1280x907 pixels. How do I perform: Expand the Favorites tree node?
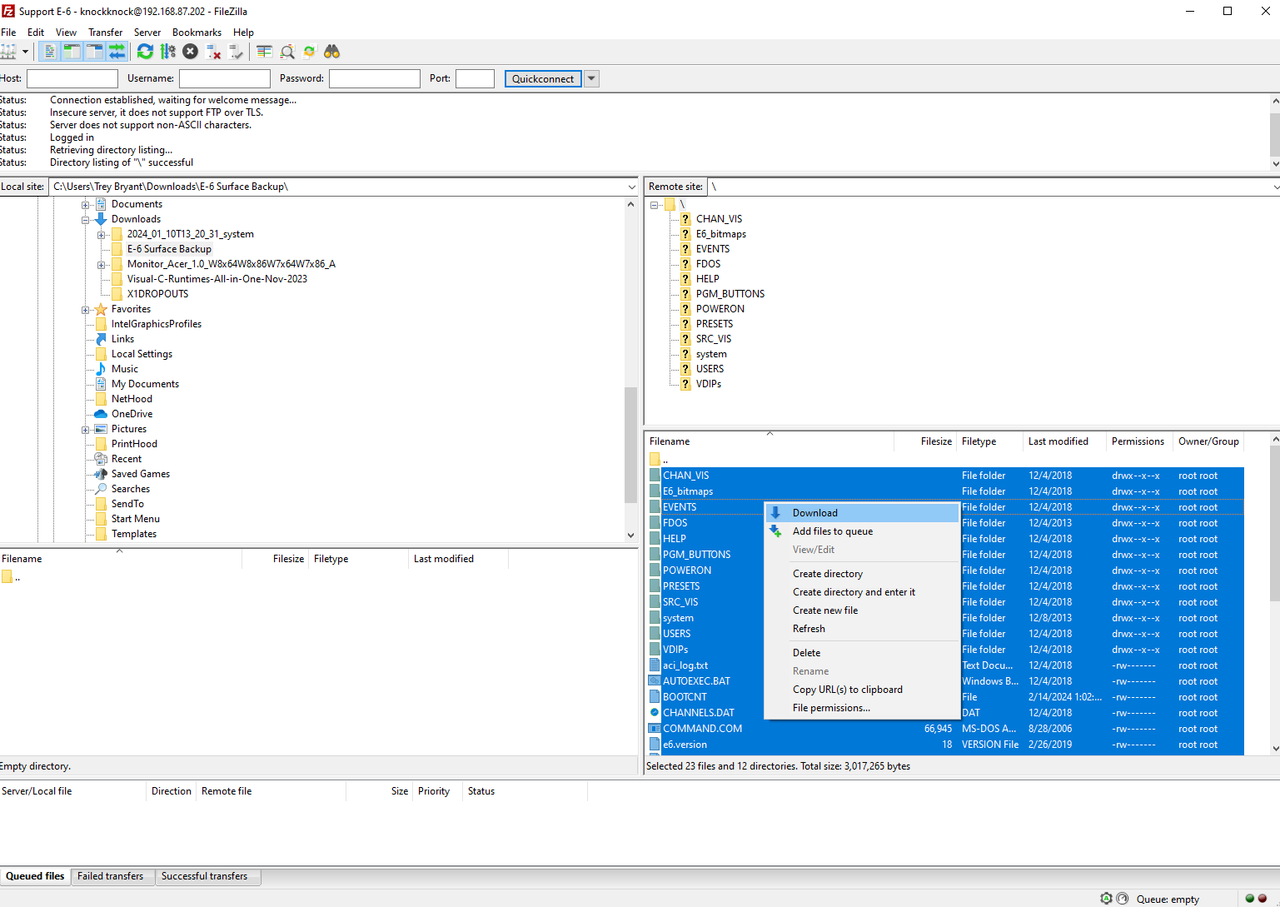pyautogui.click(x=86, y=309)
